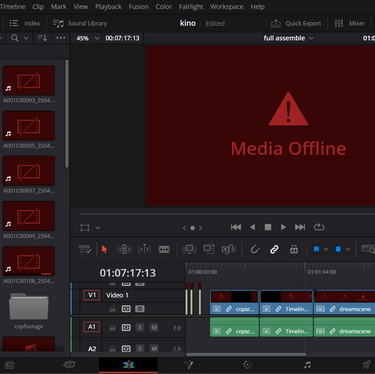Open the Workspace menu

coord(226,7)
